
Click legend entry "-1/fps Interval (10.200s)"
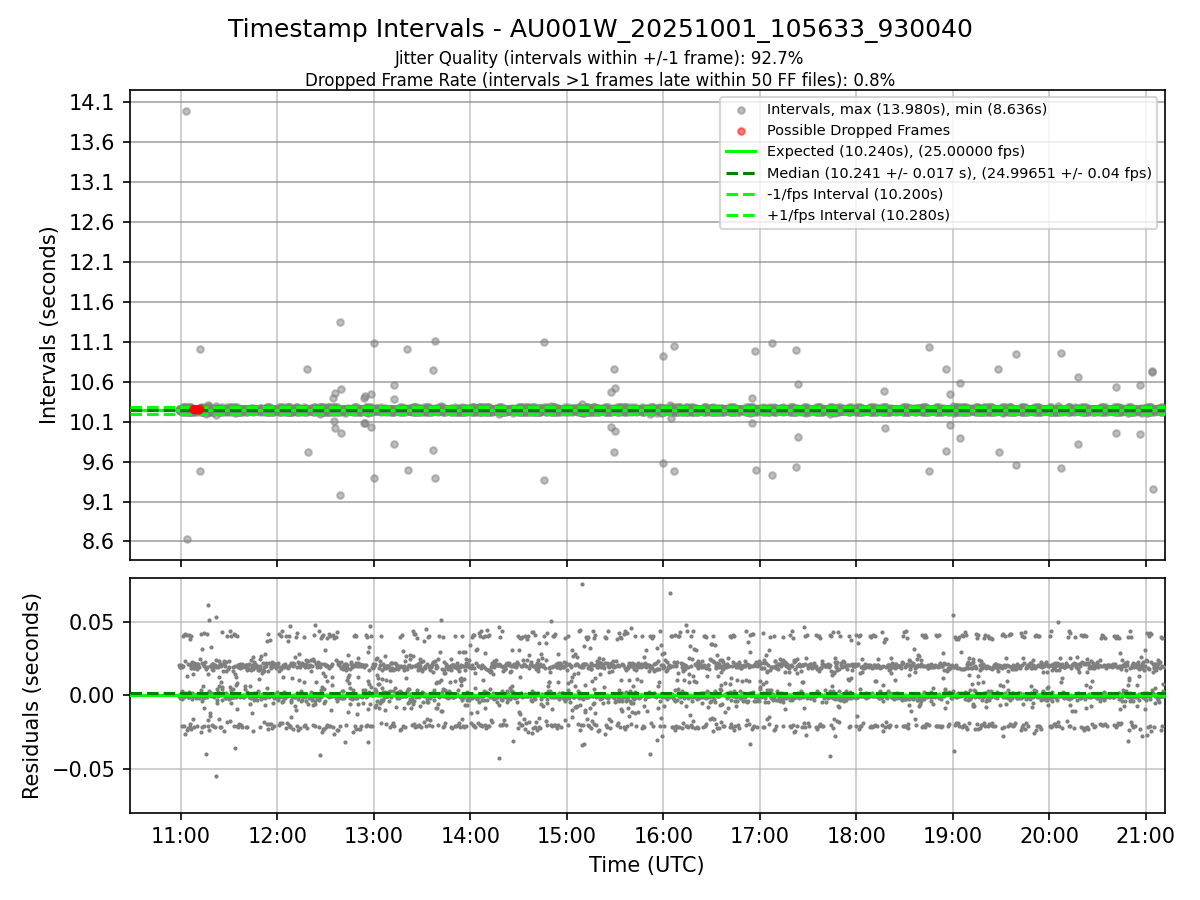pos(855,194)
